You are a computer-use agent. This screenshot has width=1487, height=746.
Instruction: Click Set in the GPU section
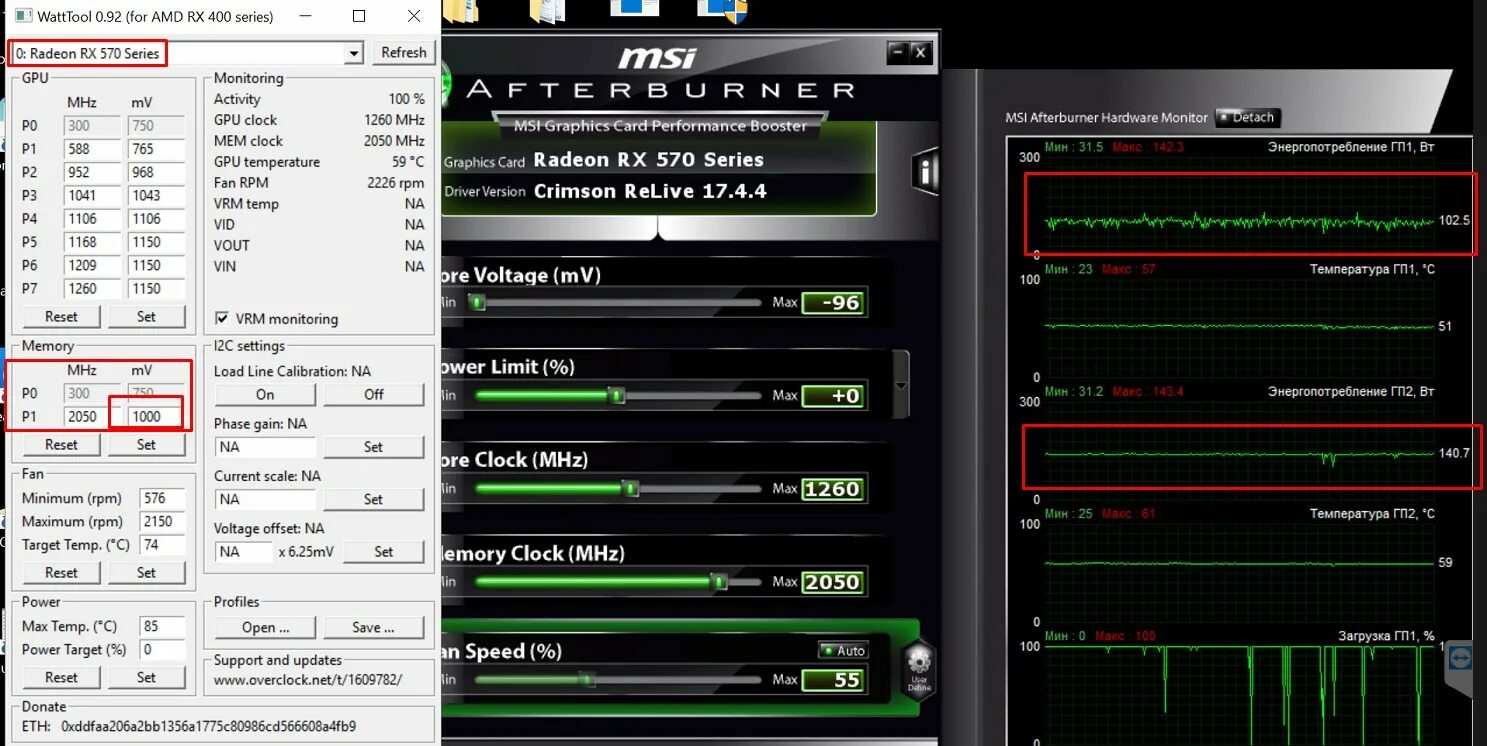point(146,316)
